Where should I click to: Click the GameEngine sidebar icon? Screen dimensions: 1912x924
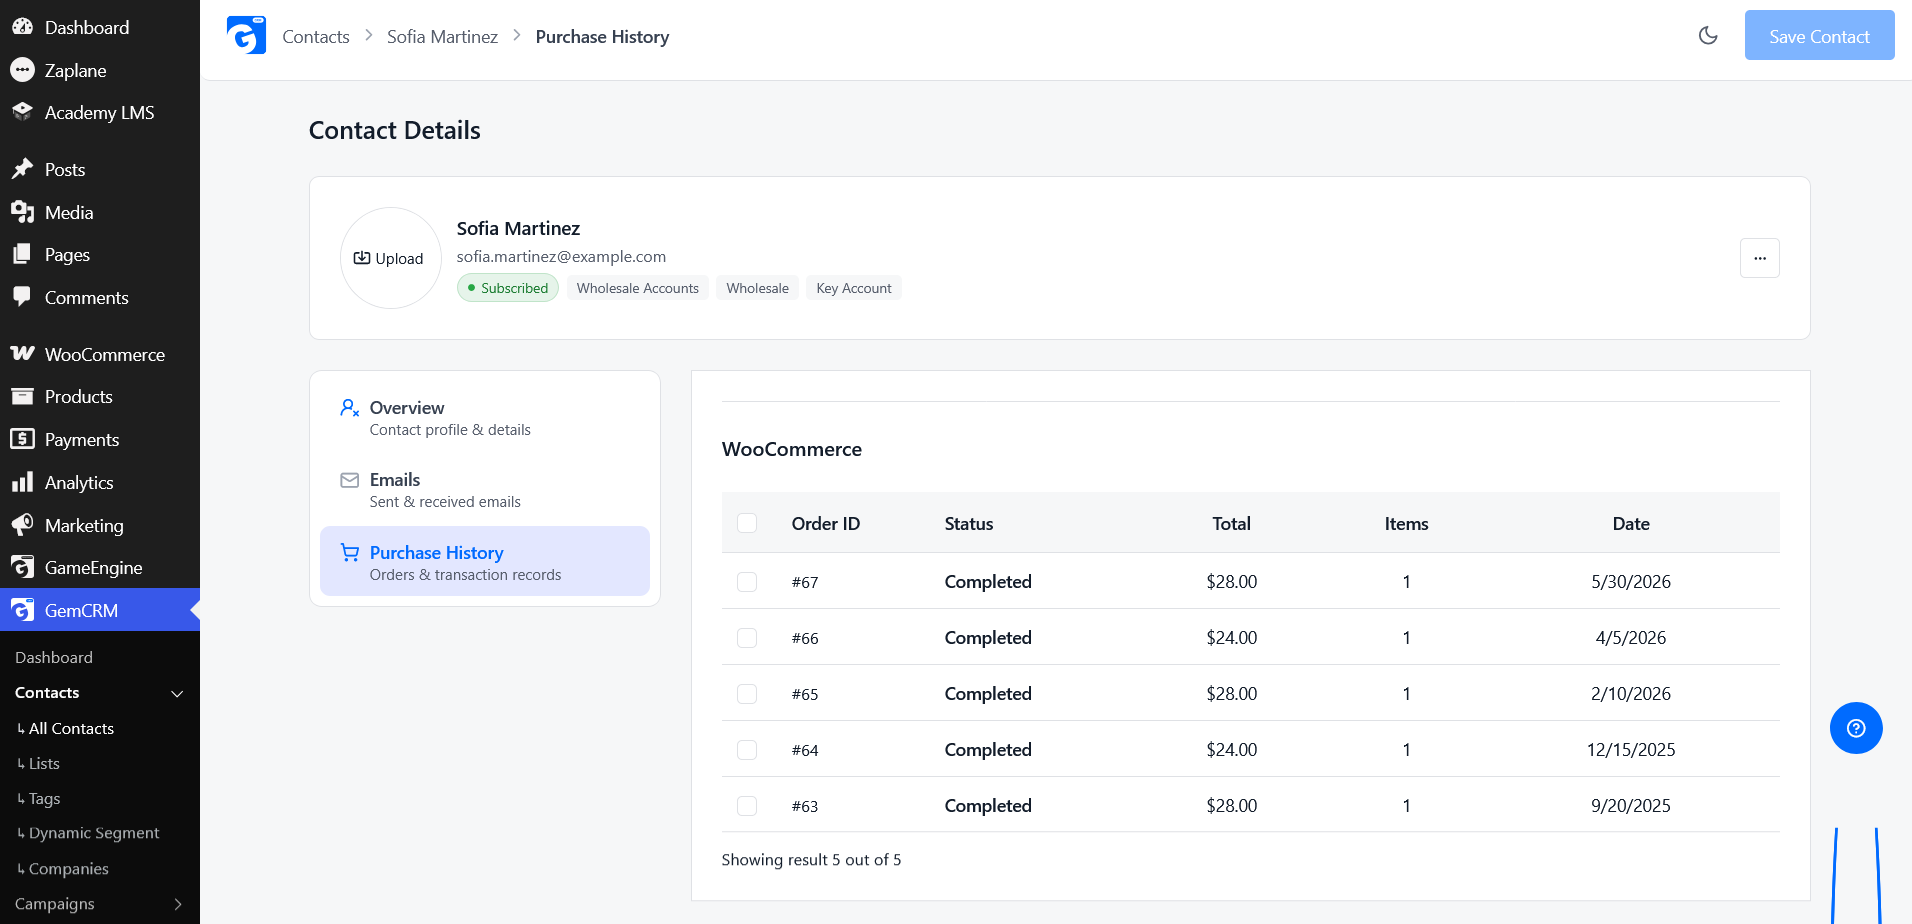tap(22, 567)
